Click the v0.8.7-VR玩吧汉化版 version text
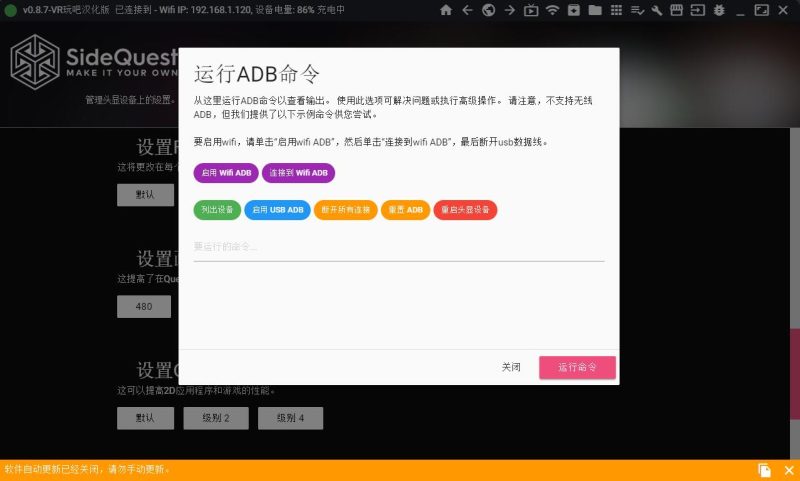The height and width of the screenshot is (481, 800). pyautogui.click(x=66, y=10)
